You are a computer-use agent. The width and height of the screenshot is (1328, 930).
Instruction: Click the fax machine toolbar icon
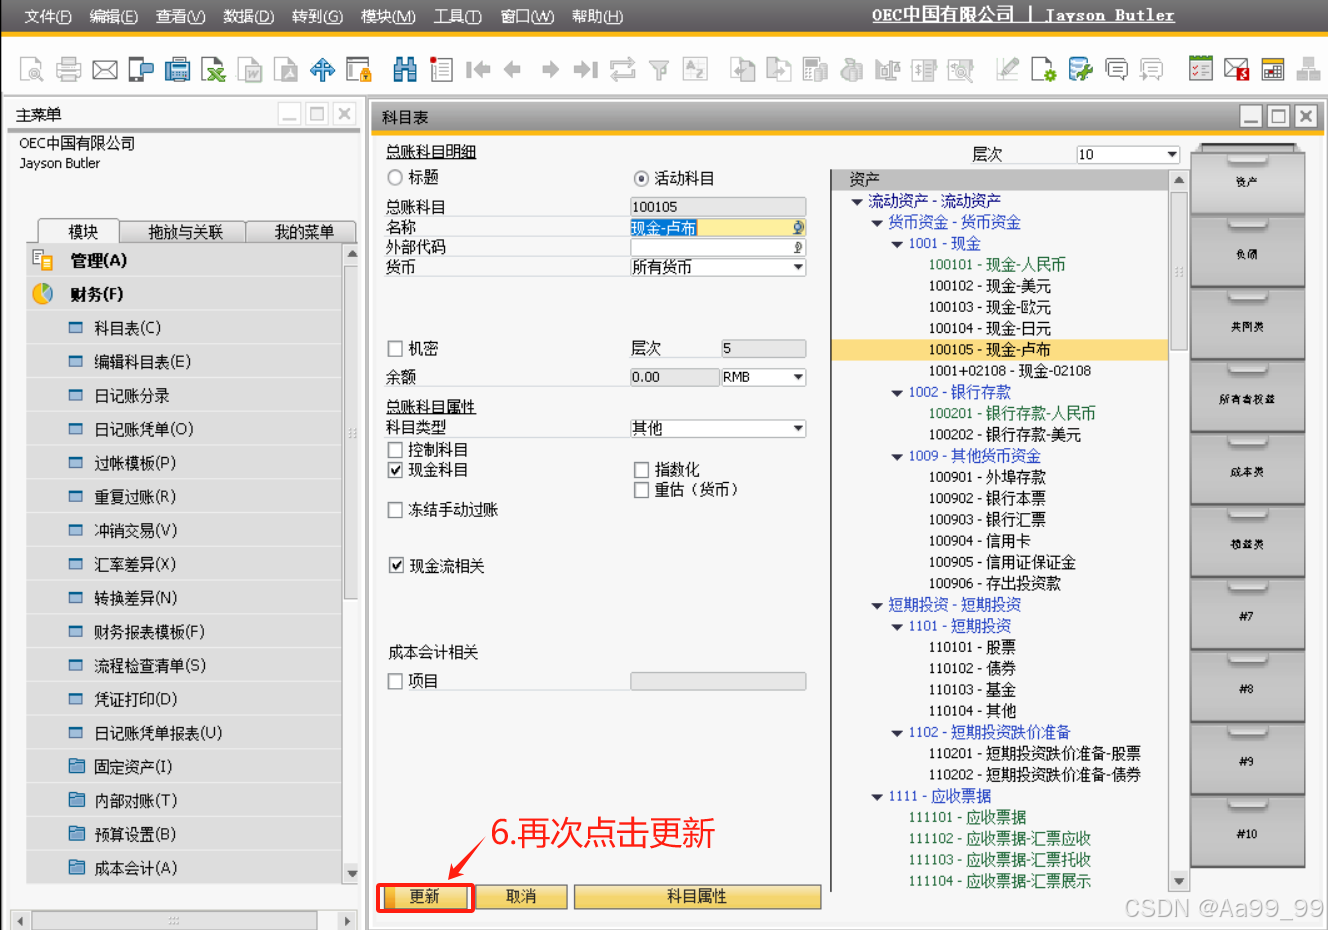point(177,69)
